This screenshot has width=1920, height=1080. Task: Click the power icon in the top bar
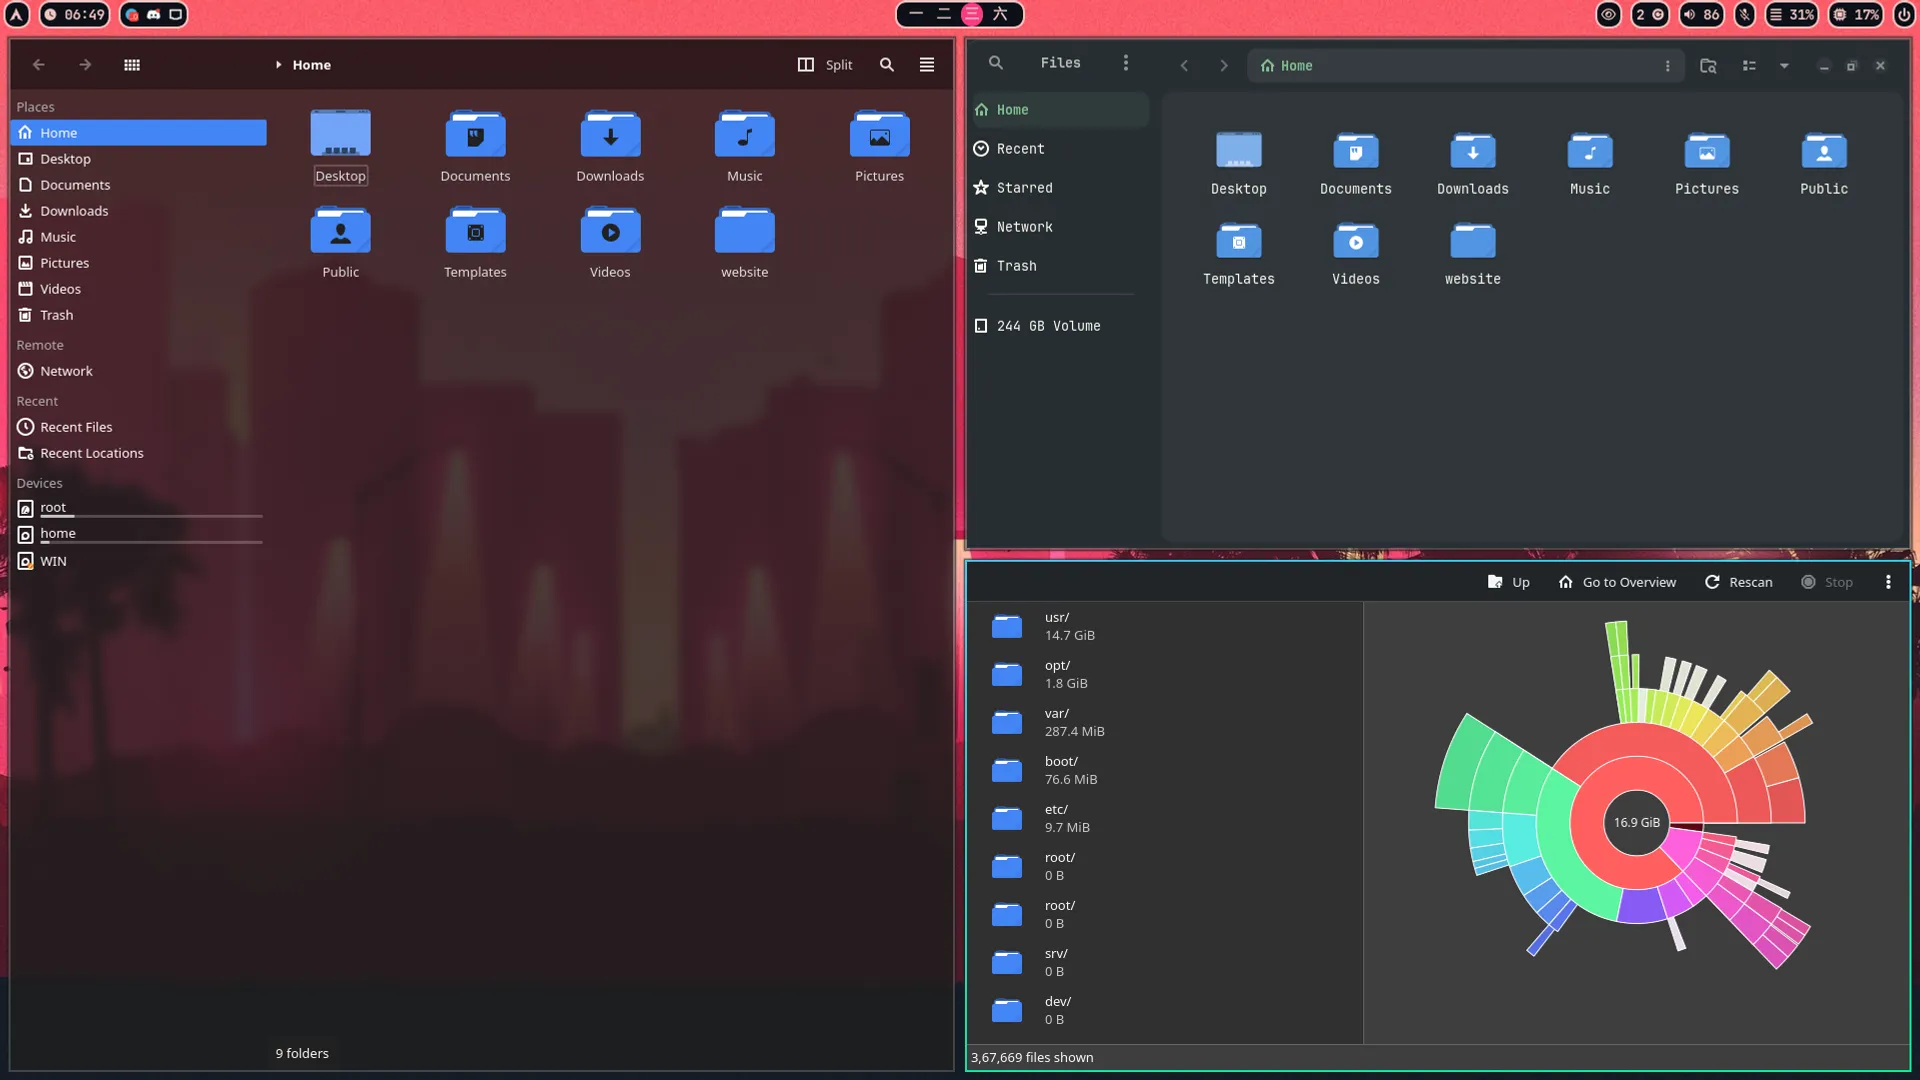click(1906, 15)
